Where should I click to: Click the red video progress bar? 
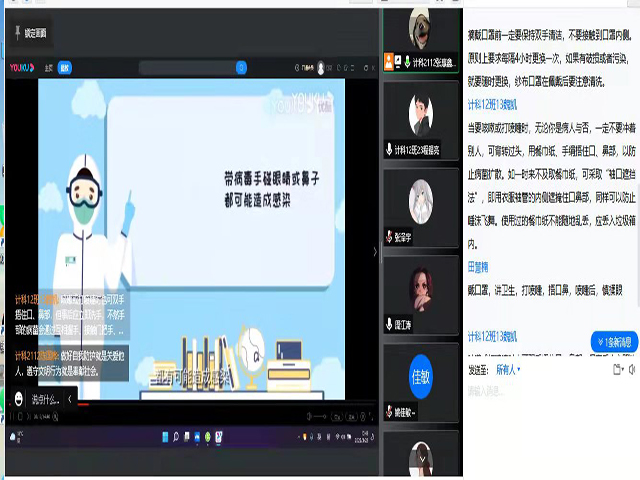coord(83,404)
